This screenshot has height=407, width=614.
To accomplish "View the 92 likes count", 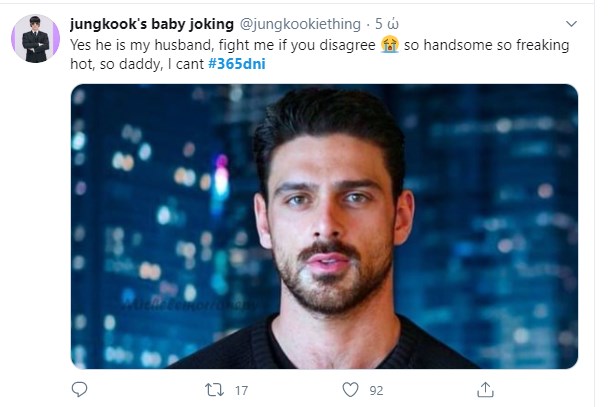I will [x=376, y=390].
